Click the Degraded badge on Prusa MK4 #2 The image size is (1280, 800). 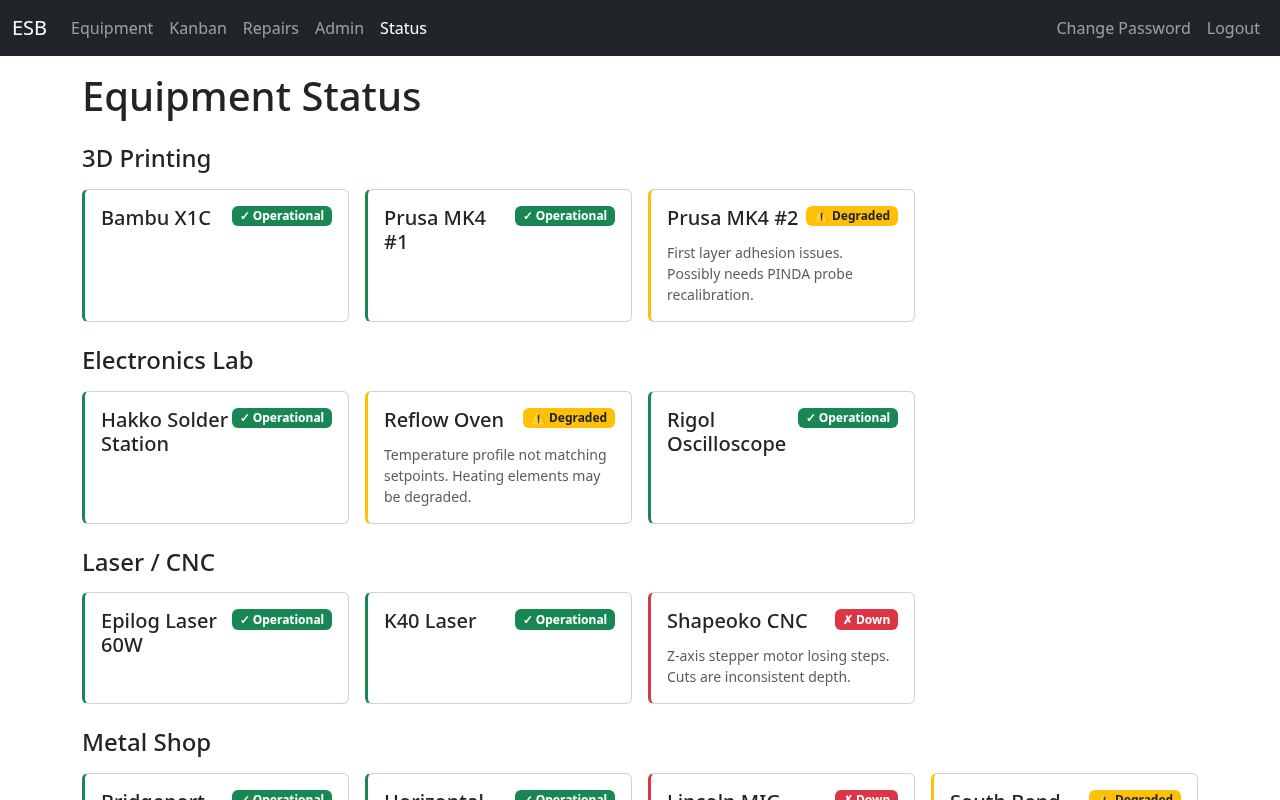tap(851, 215)
